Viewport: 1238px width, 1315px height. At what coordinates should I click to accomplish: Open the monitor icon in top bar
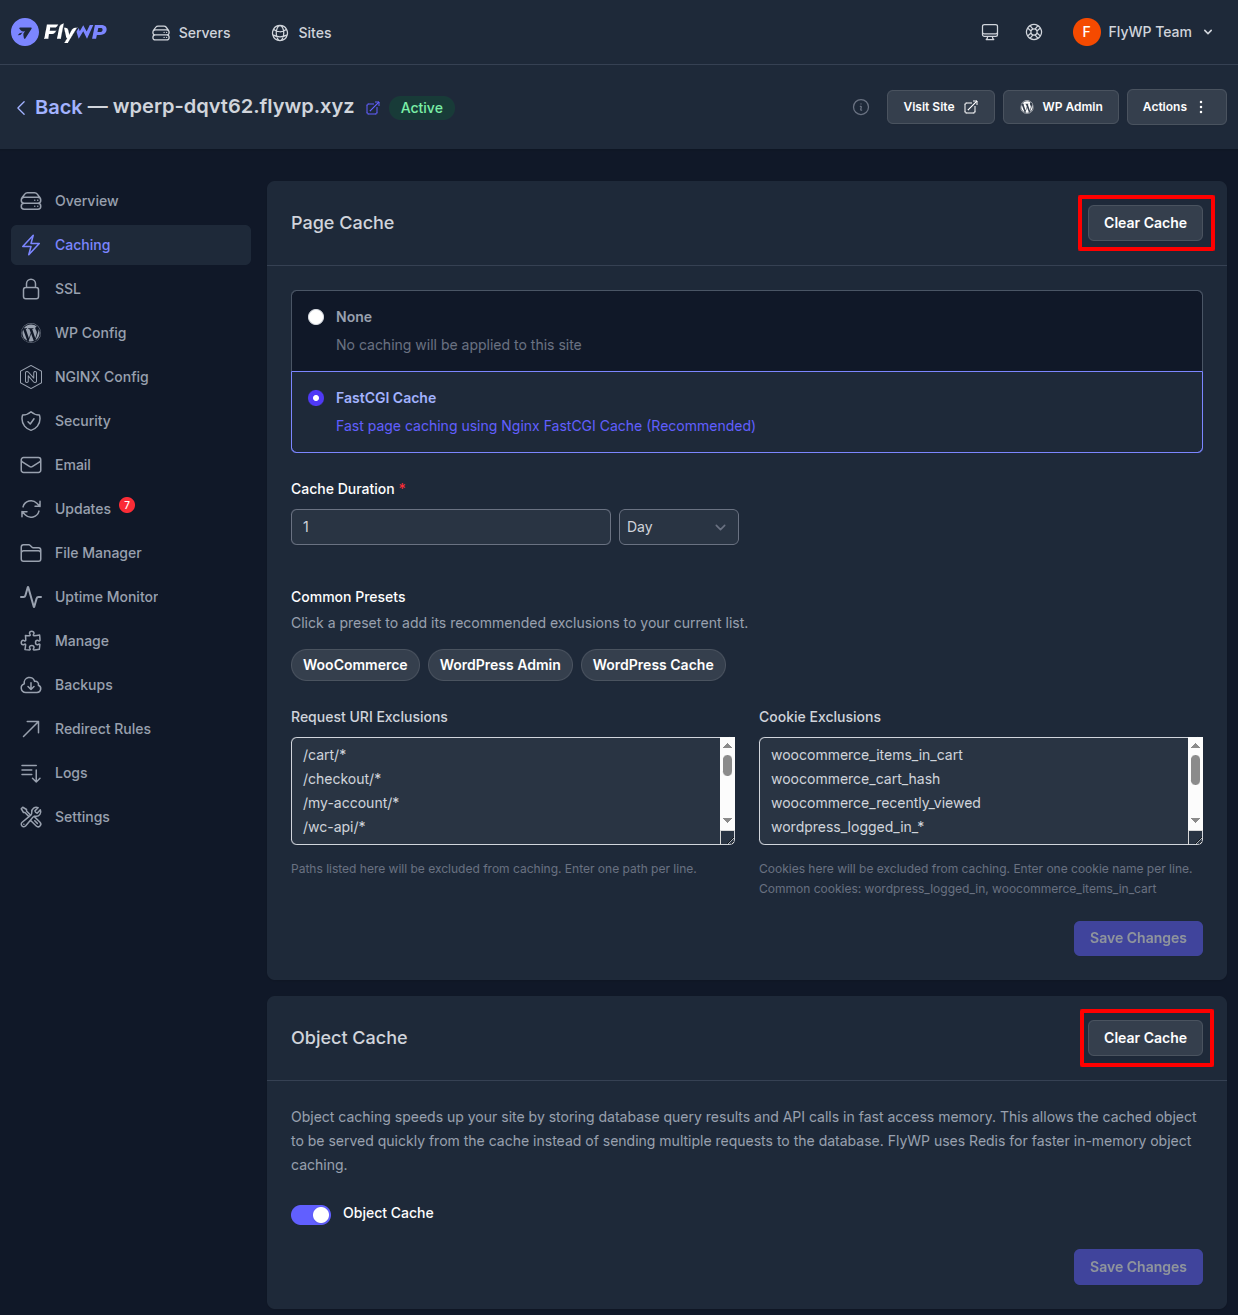pos(990,32)
